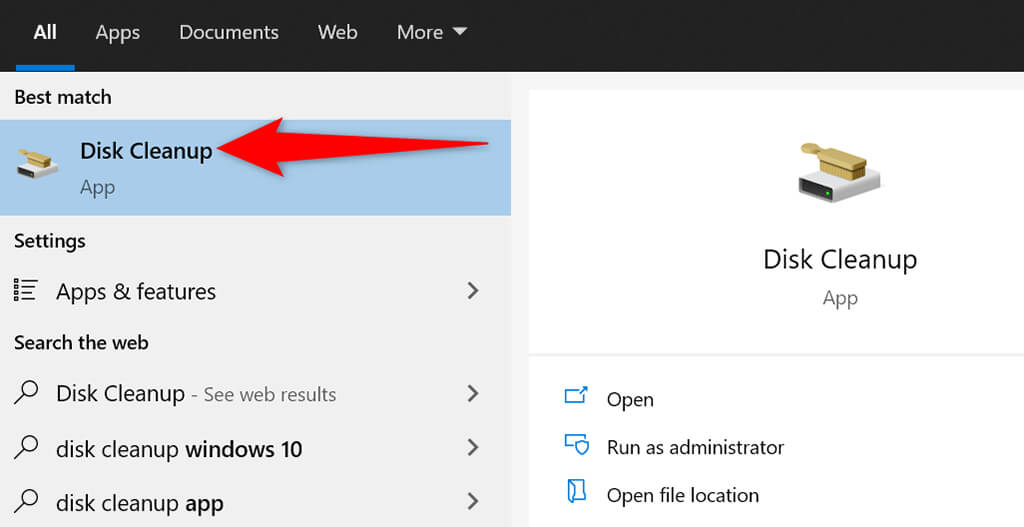Click the magnifier icon beside Disk Cleanup web result
Image resolution: width=1024 pixels, height=527 pixels.
click(x=26, y=393)
